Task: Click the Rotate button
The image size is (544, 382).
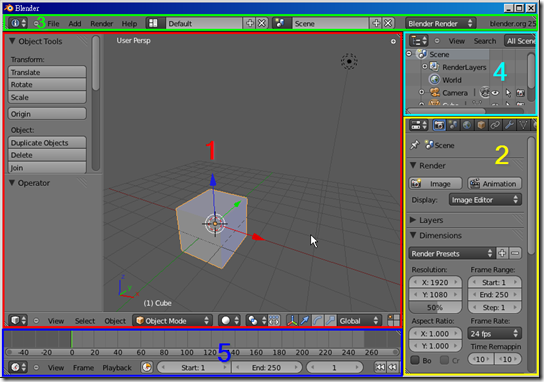Action: (x=47, y=84)
